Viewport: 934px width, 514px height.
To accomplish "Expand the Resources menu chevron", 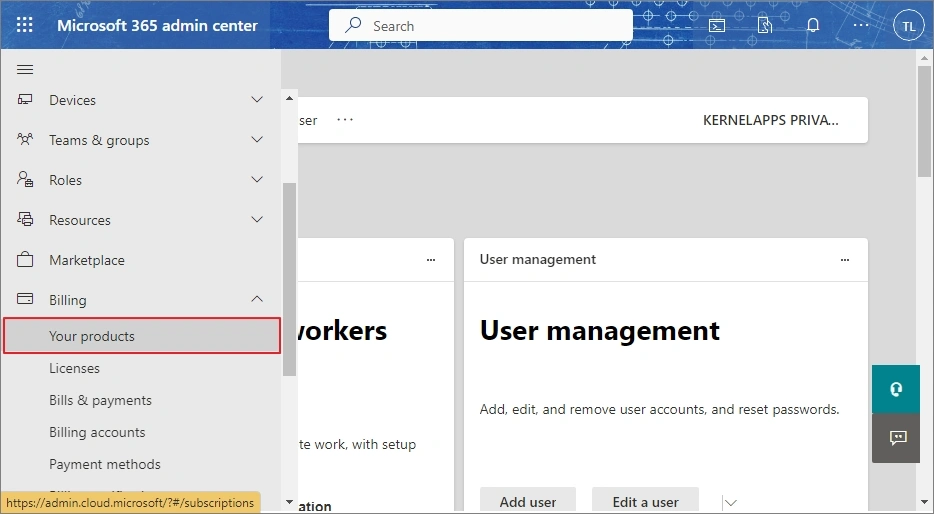I will tap(257, 219).
